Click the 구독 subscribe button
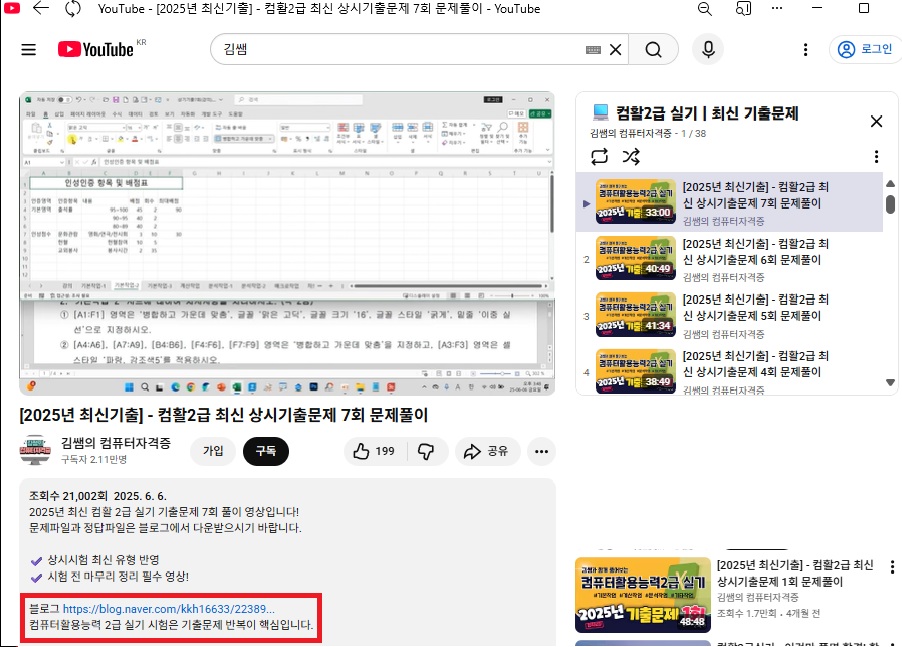 (x=266, y=451)
